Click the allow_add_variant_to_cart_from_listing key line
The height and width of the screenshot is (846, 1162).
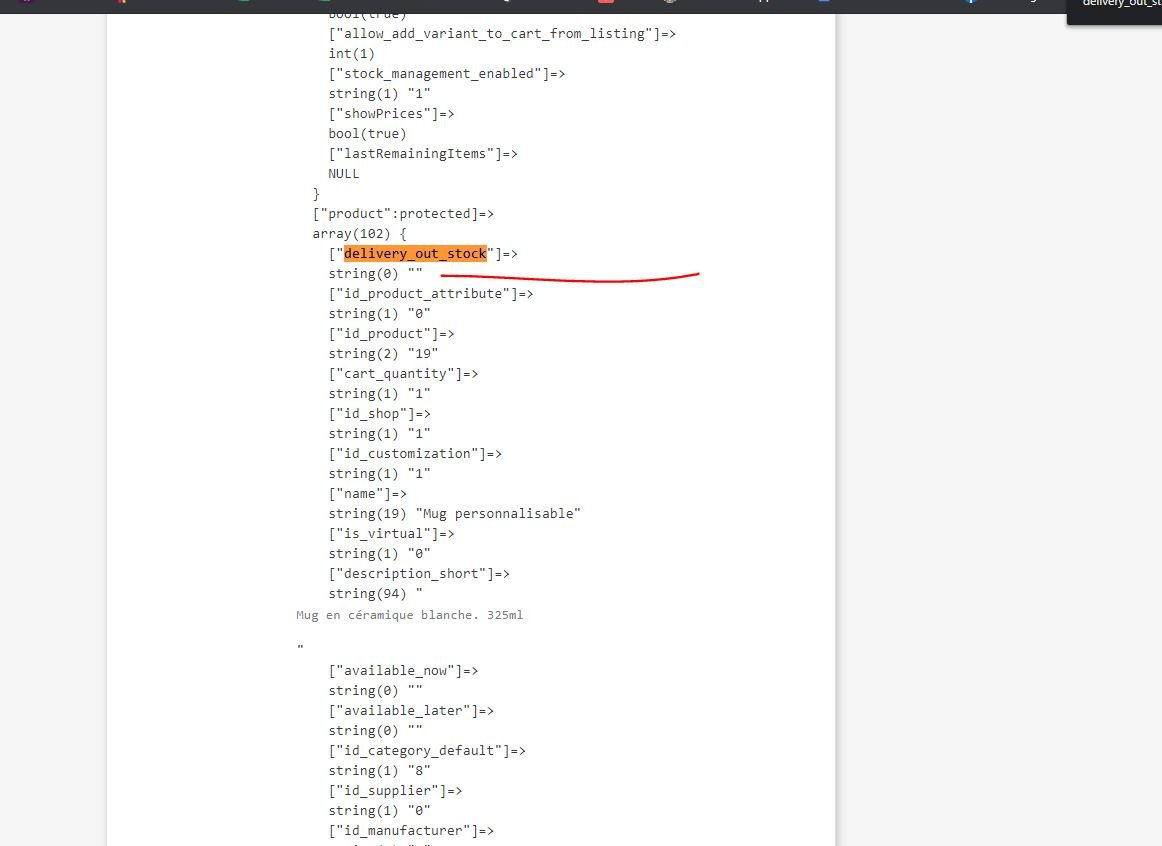(502, 33)
